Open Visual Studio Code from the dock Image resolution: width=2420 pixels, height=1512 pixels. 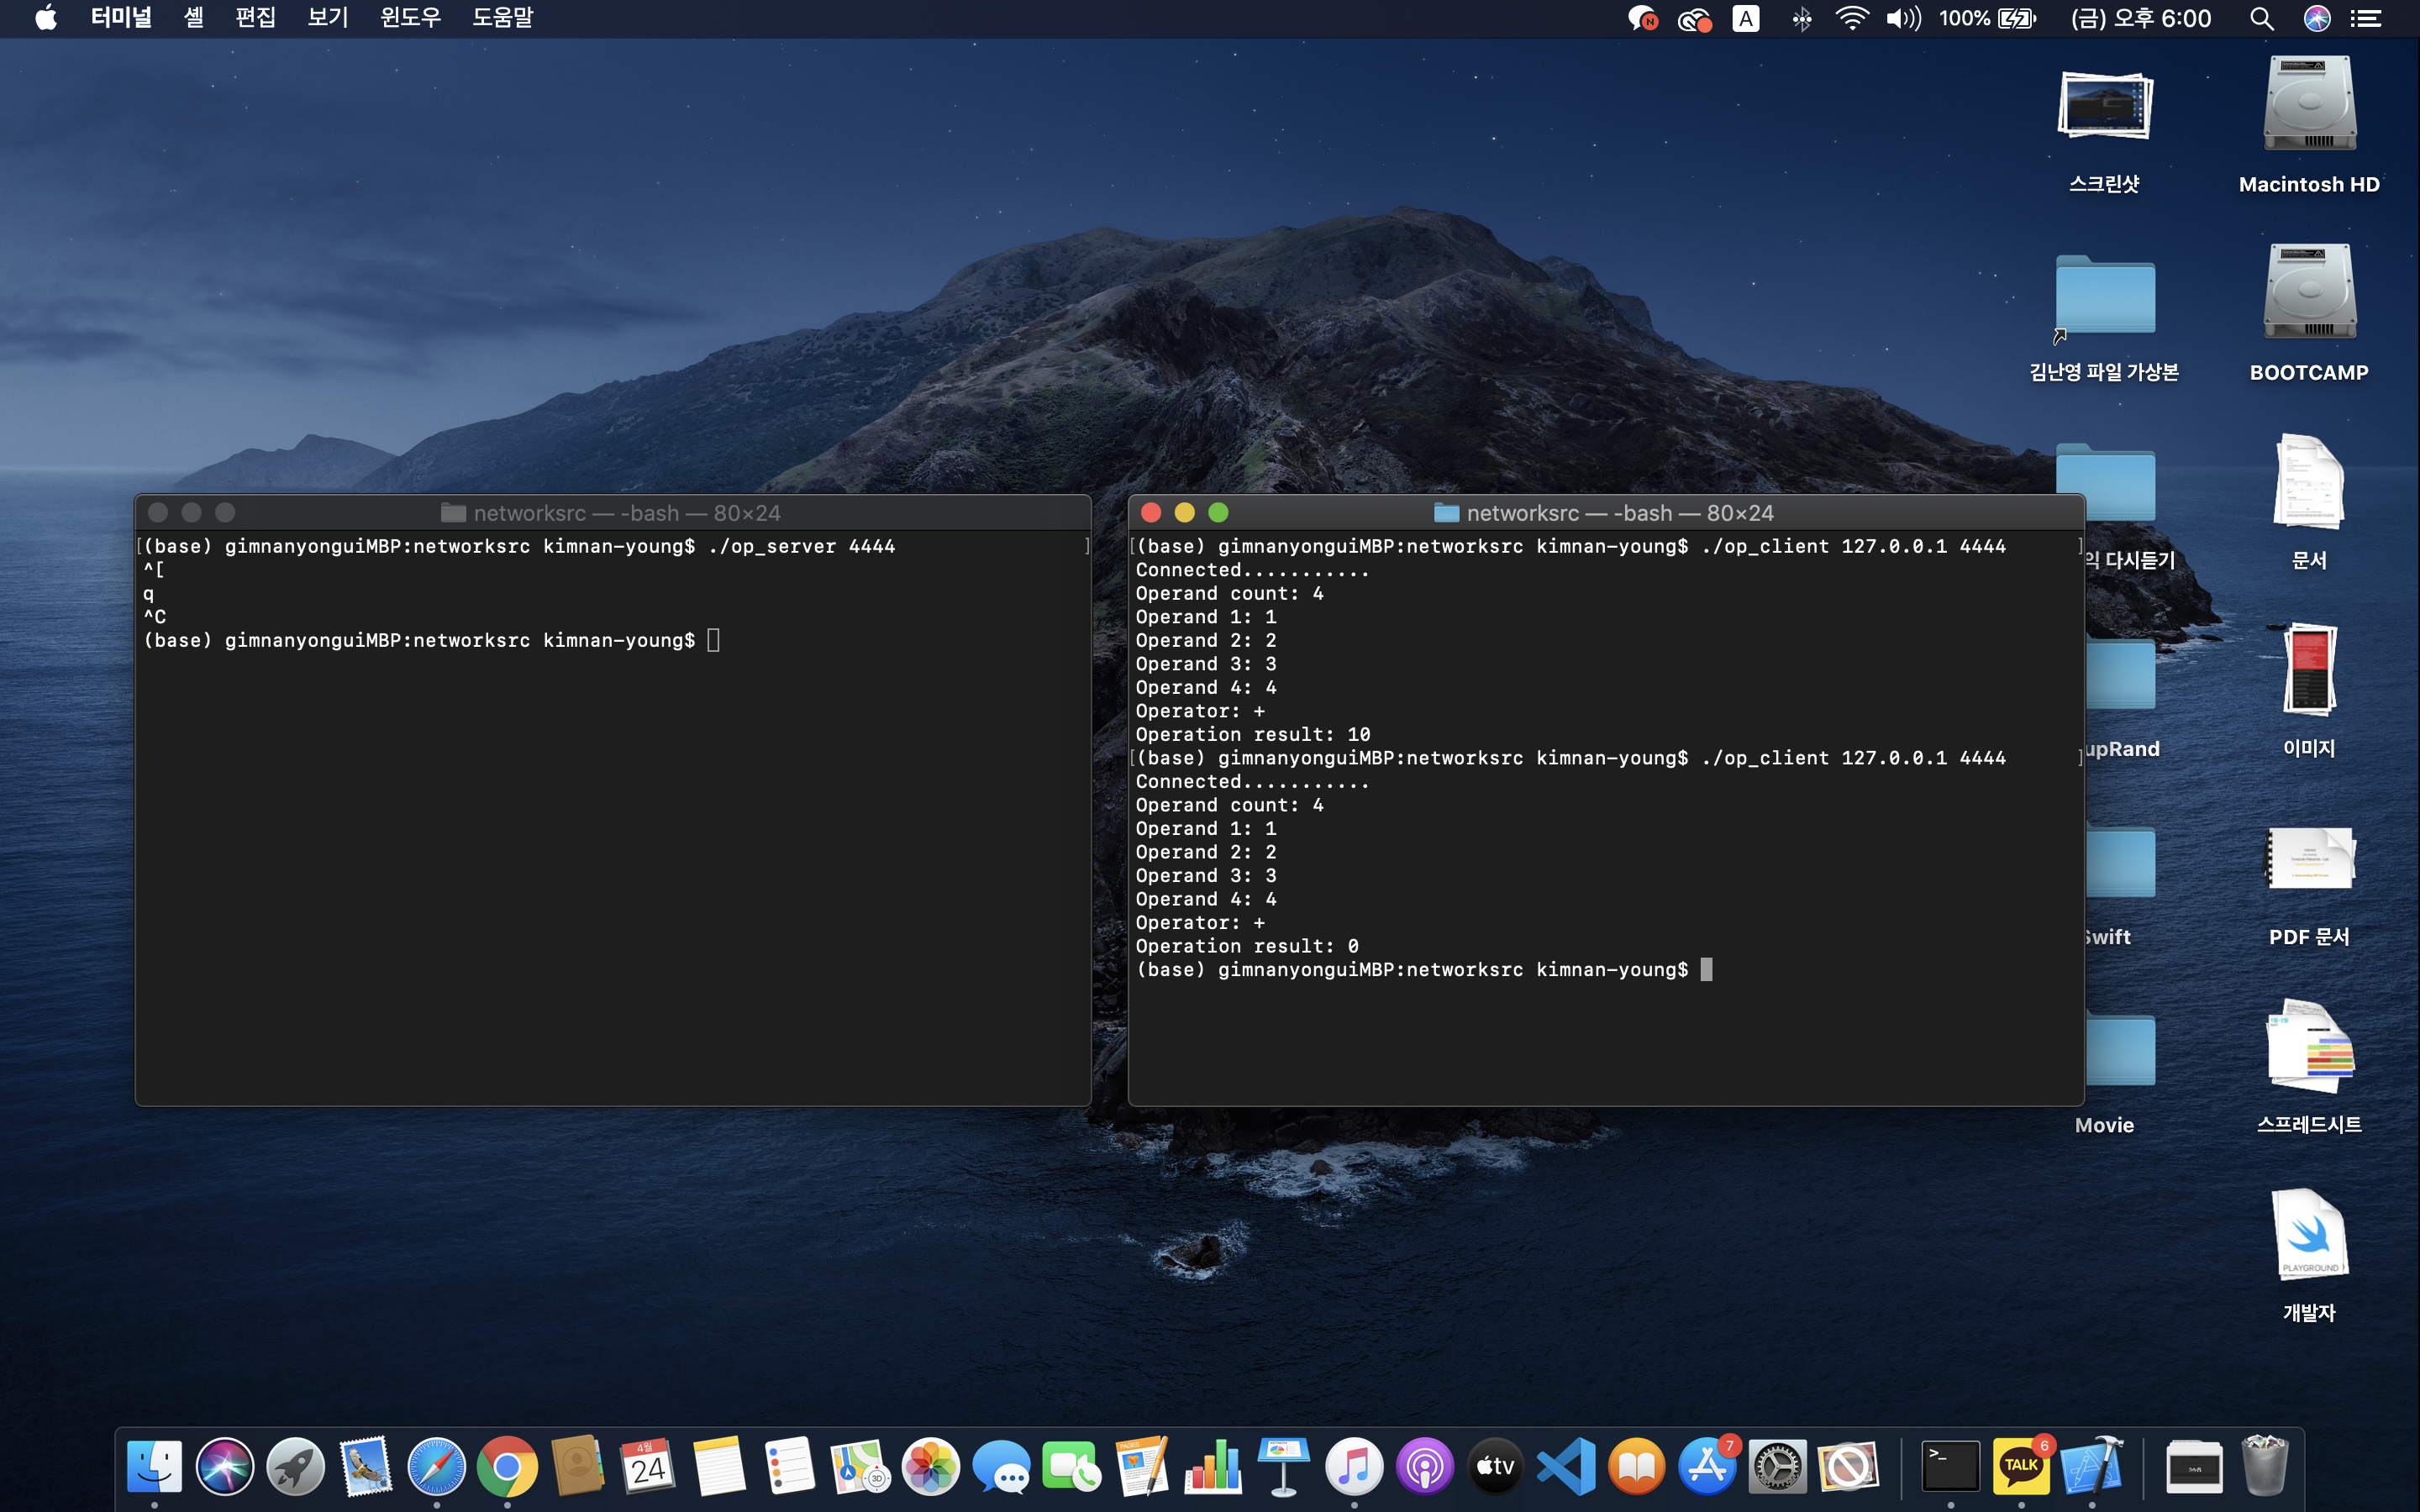click(x=1566, y=1466)
